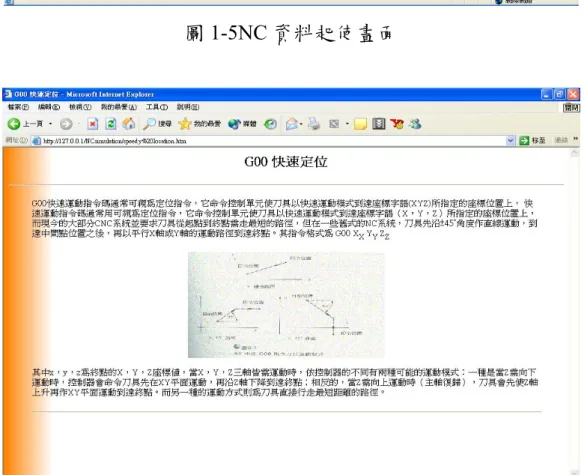Click the Print printer icon
The height and width of the screenshot is (475, 584).
pyautogui.click(x=314, y=124)
